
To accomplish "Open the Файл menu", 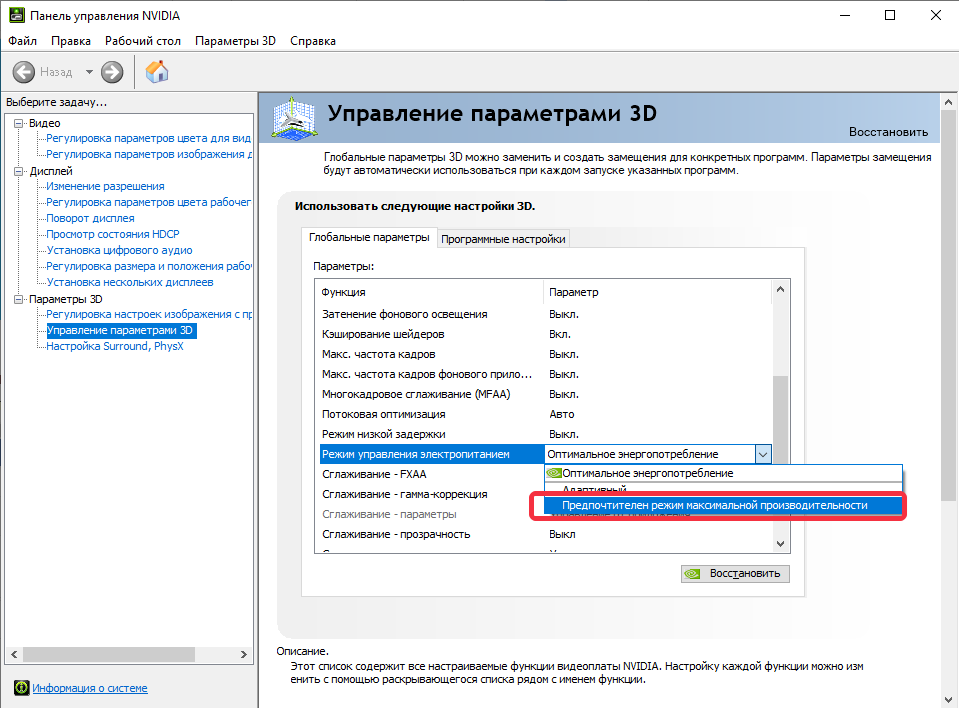I will pos(23,41).
